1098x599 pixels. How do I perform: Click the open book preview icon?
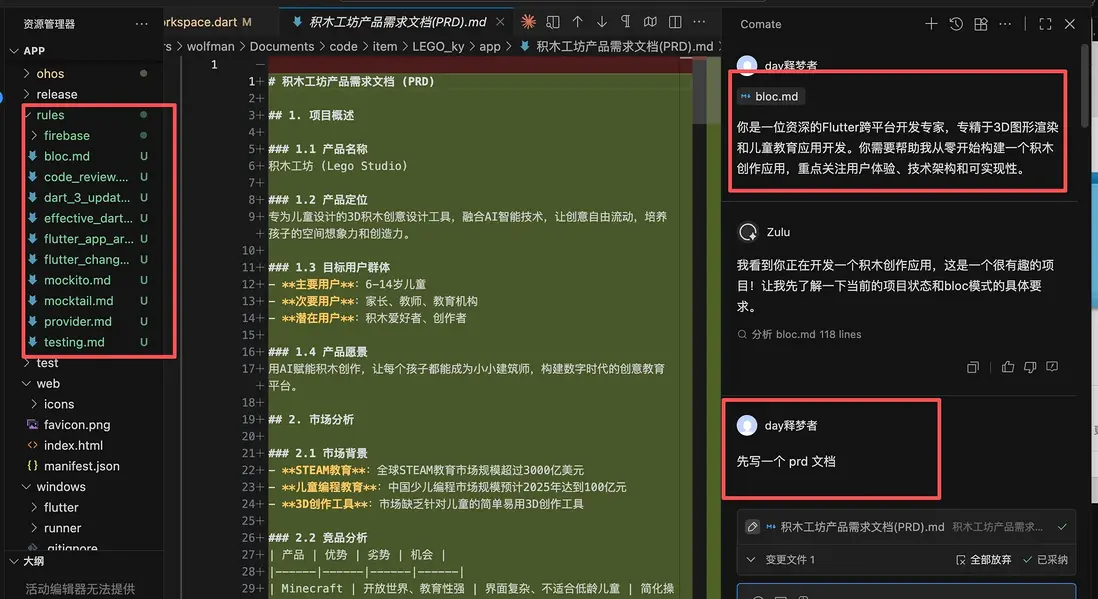tap(651, 22)
